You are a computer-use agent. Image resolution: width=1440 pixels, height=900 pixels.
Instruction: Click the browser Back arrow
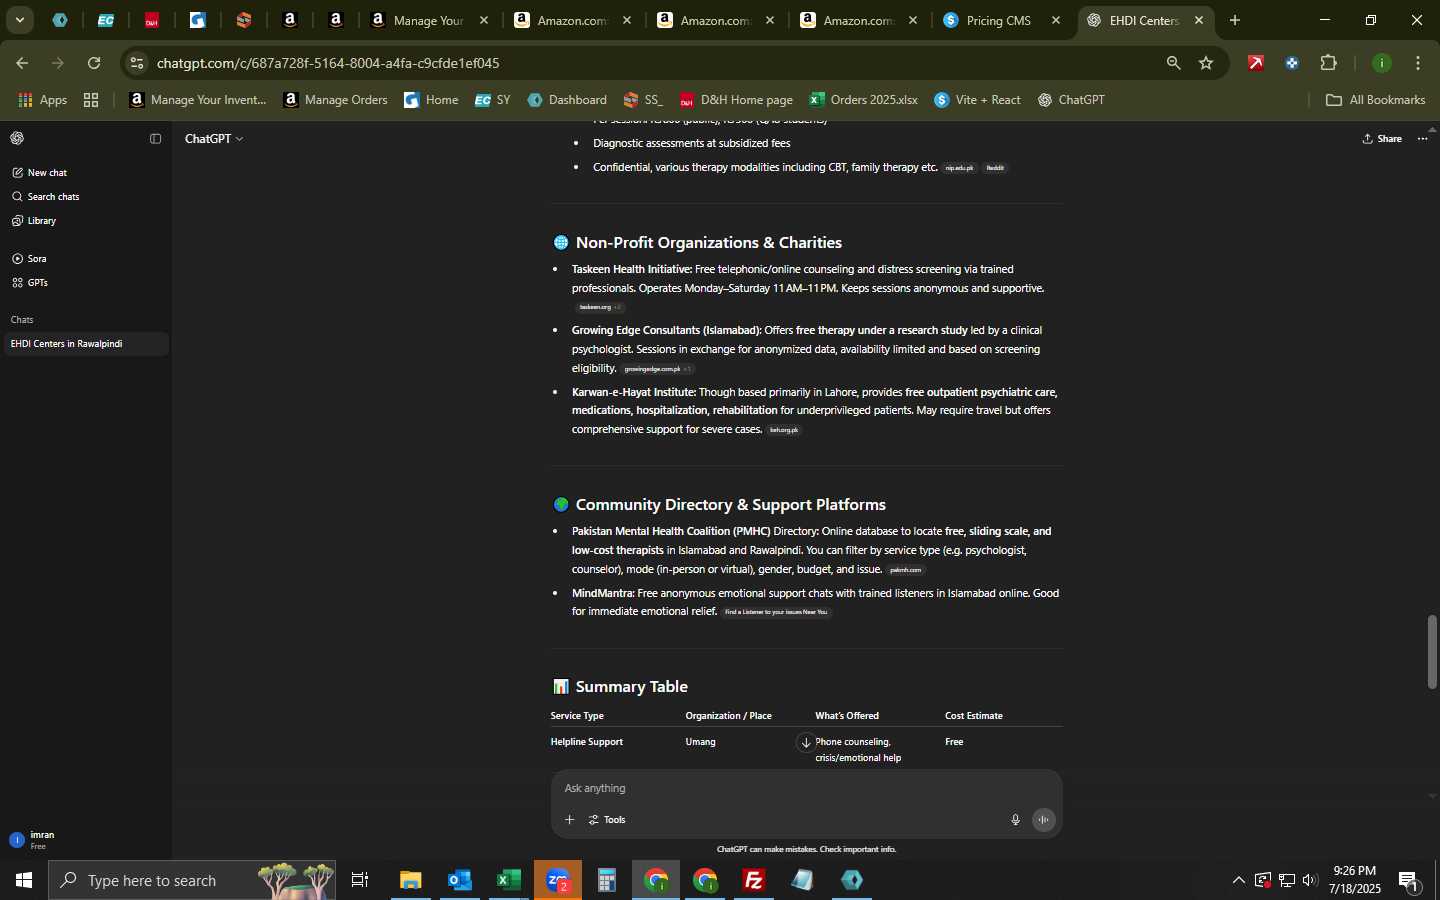coord(22,63)
